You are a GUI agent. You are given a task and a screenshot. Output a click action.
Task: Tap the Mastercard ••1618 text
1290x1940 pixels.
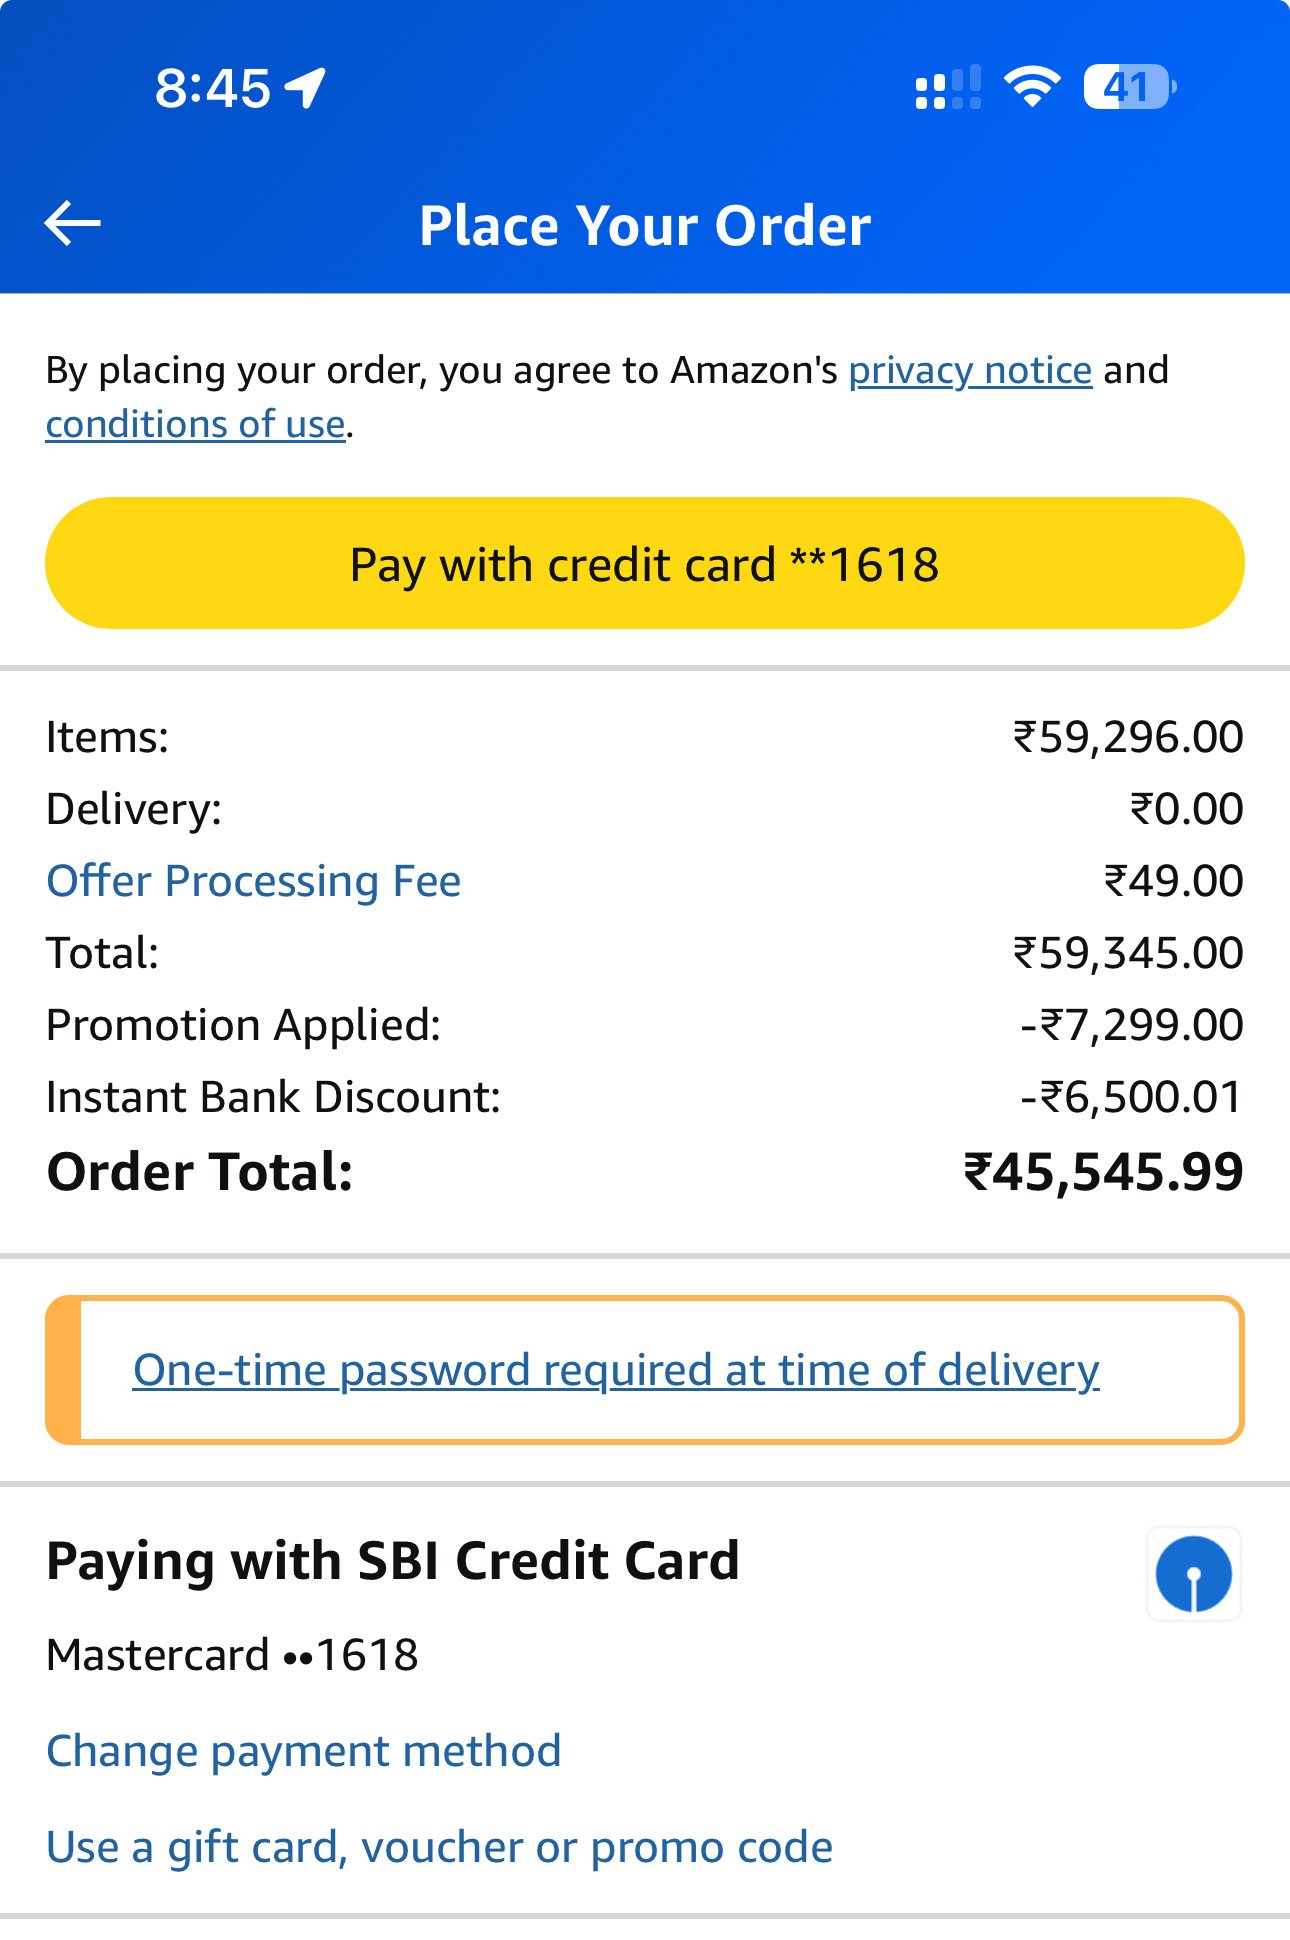pos(232,1655)
